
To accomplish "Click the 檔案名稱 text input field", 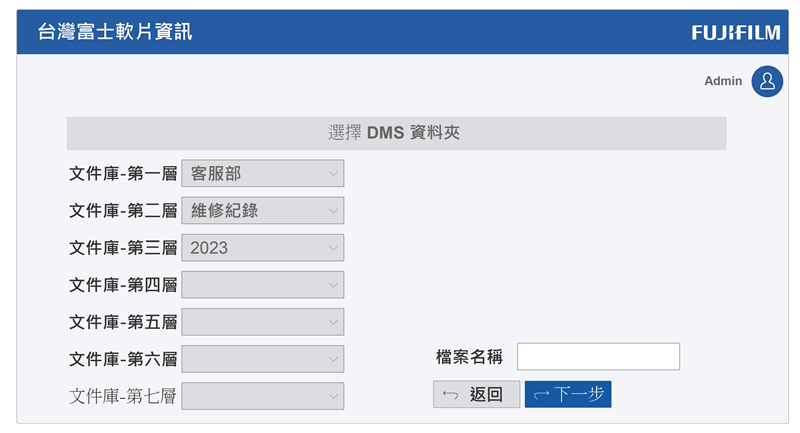I will click(x=598, y=357).
